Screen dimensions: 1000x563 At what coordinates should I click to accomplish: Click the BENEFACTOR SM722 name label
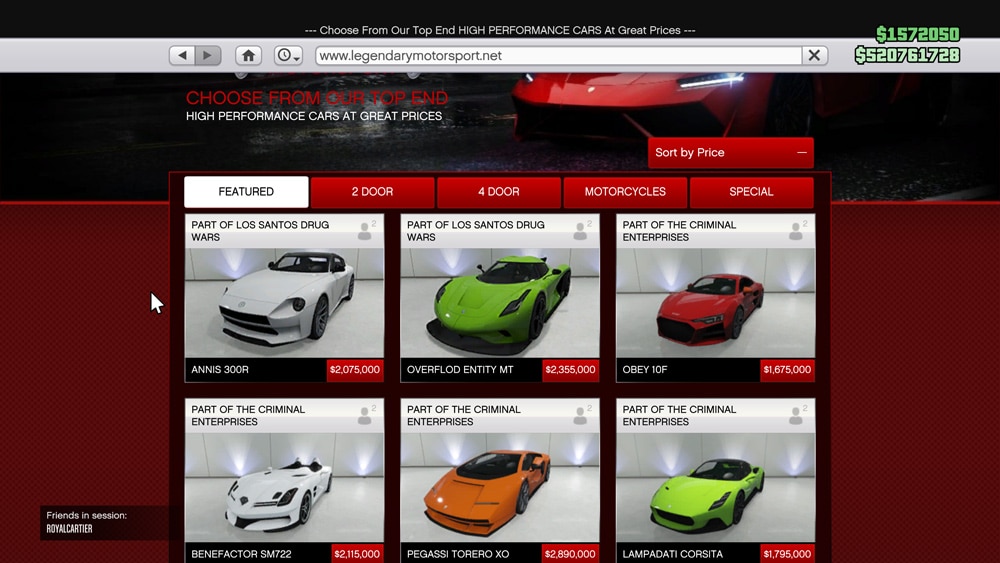(x=241, y=554)
